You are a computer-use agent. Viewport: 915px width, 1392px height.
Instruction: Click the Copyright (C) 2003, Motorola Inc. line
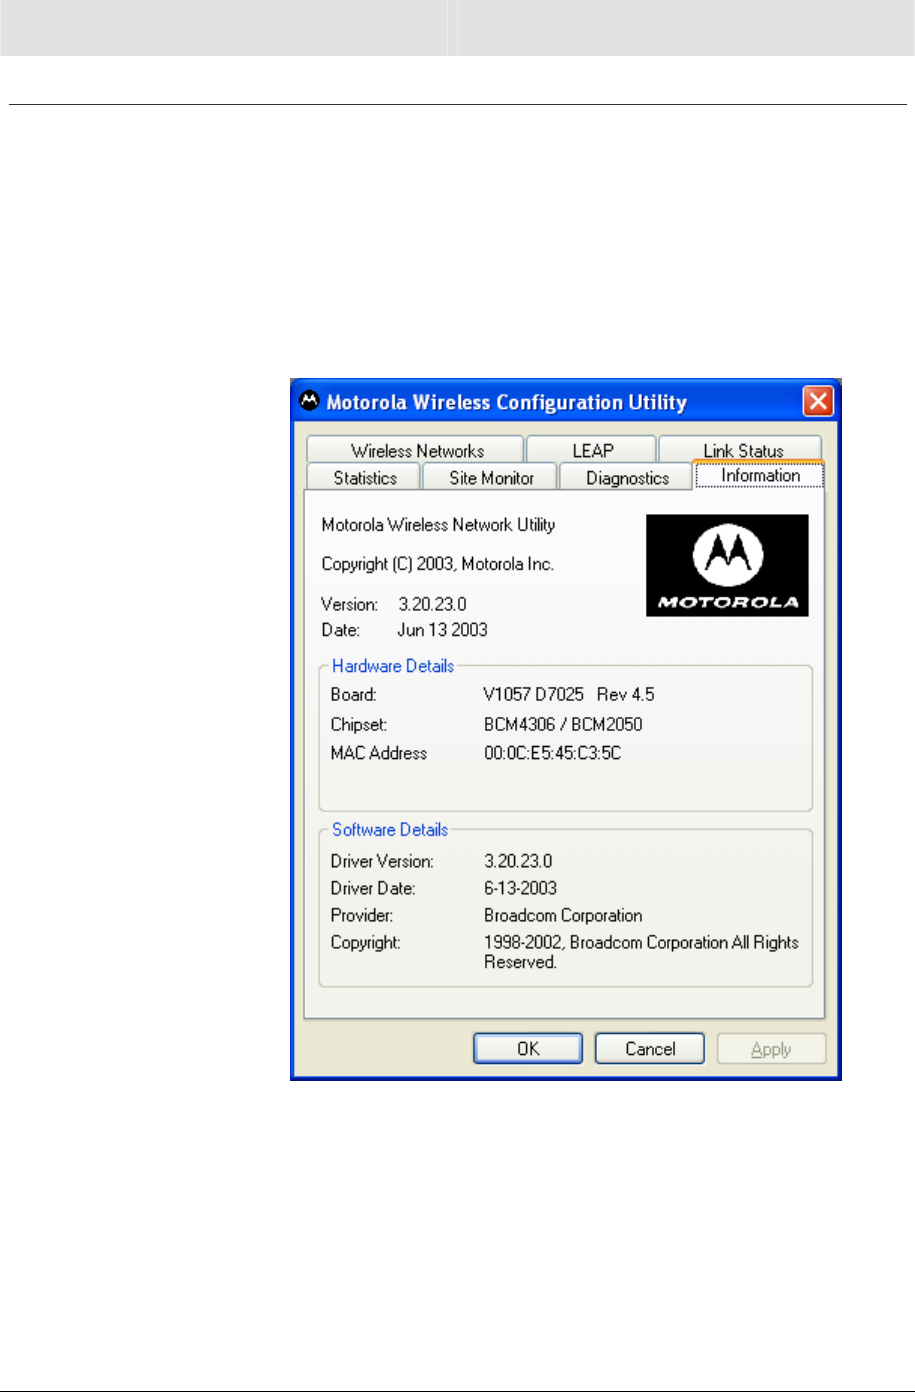pyautogui.click(x=437, y=564)
